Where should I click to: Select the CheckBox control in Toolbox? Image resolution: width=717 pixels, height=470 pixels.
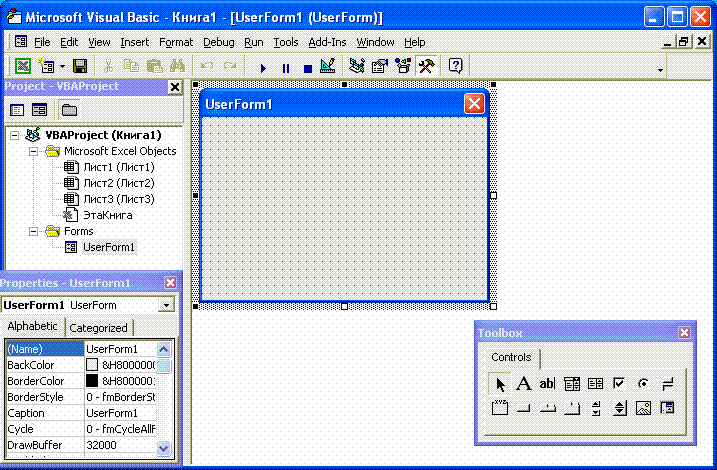click(619, 384)
